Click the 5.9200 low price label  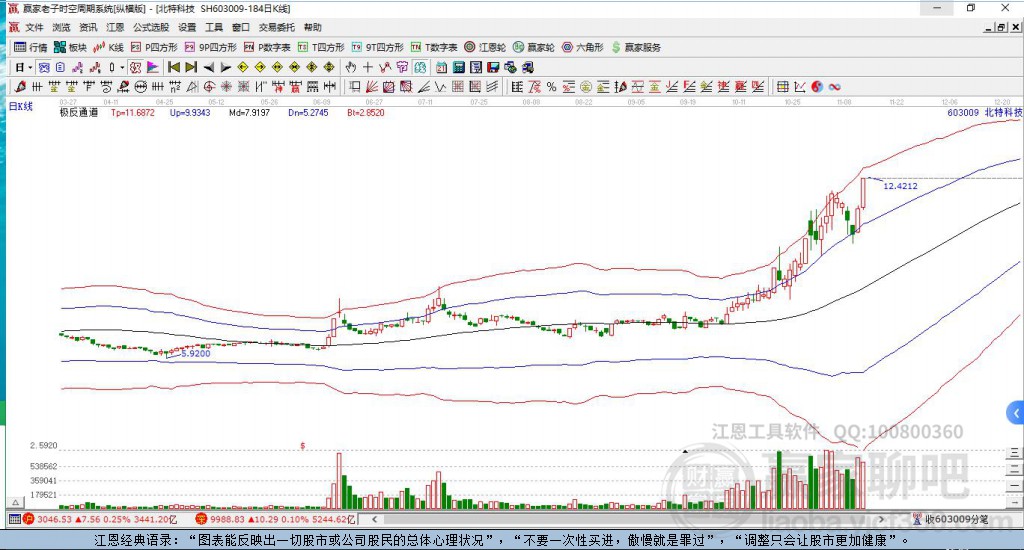pyautogui.click(x=195, y=353)
